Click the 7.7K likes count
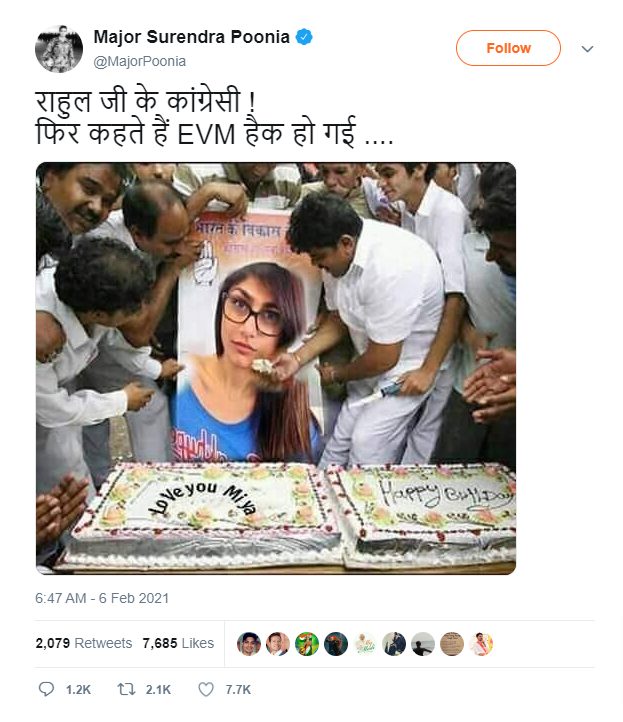The image size is (623, 722). coord(238,690)
